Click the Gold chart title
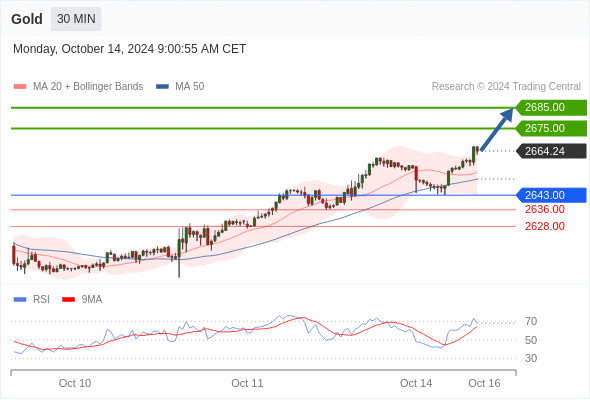 (27, 19)
